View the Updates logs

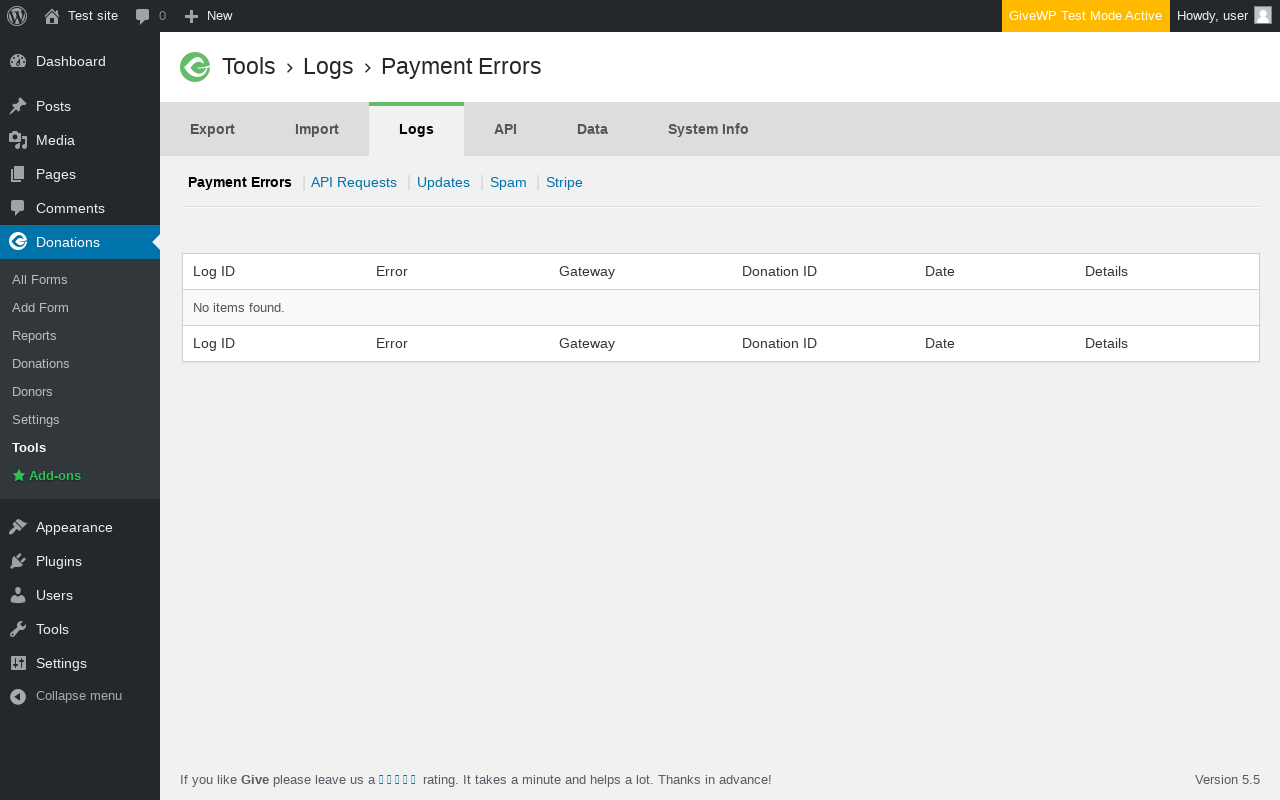[443, 182]
